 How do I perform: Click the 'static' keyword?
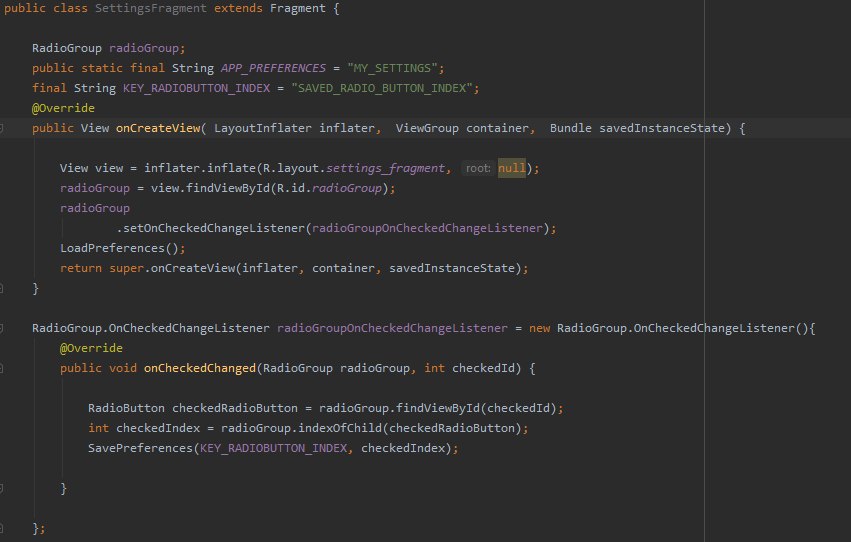102,68
